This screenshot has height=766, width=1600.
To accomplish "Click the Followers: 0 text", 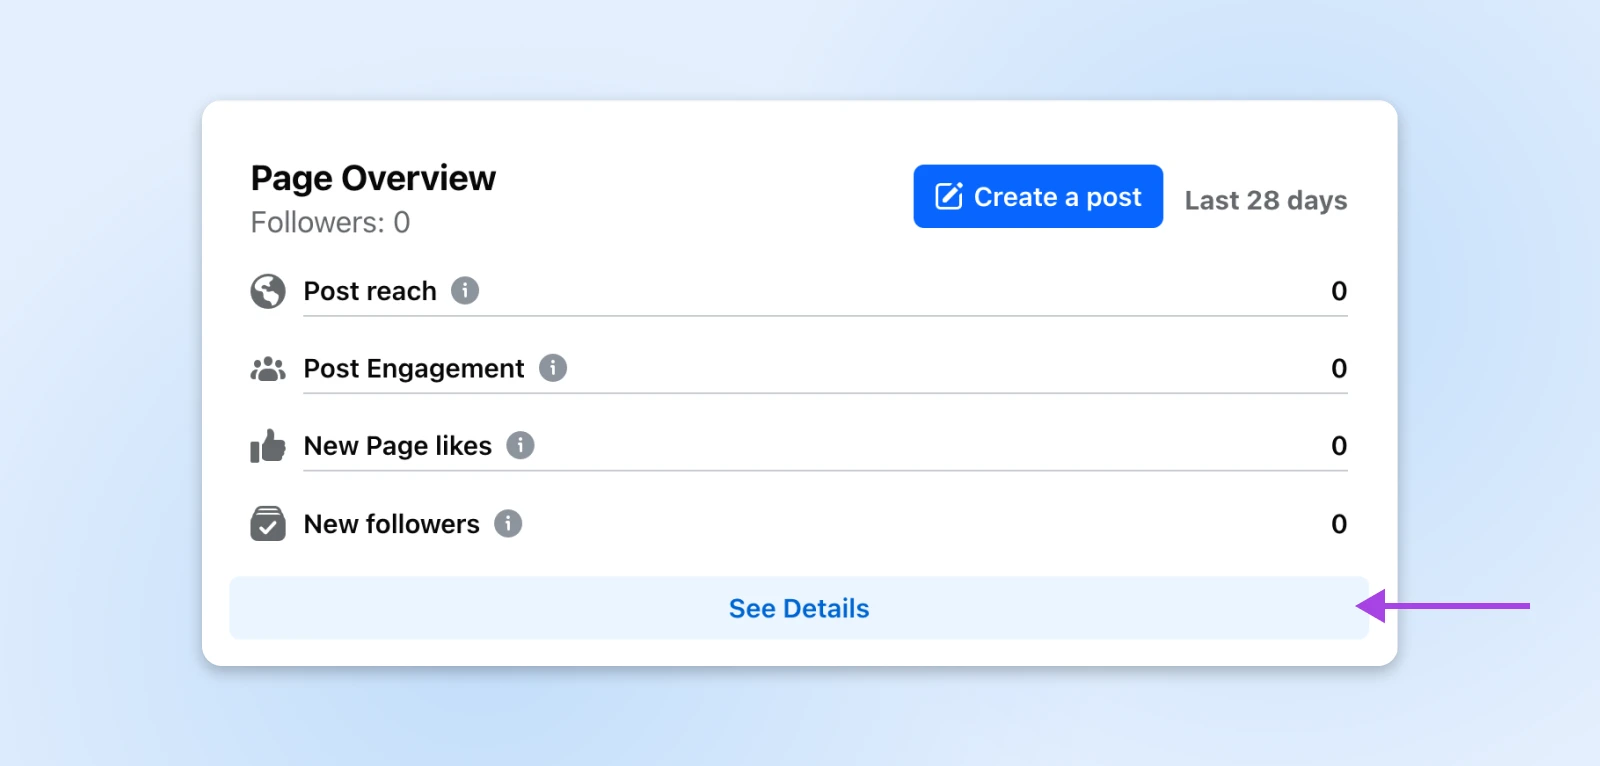I will [x=330, y=222].
